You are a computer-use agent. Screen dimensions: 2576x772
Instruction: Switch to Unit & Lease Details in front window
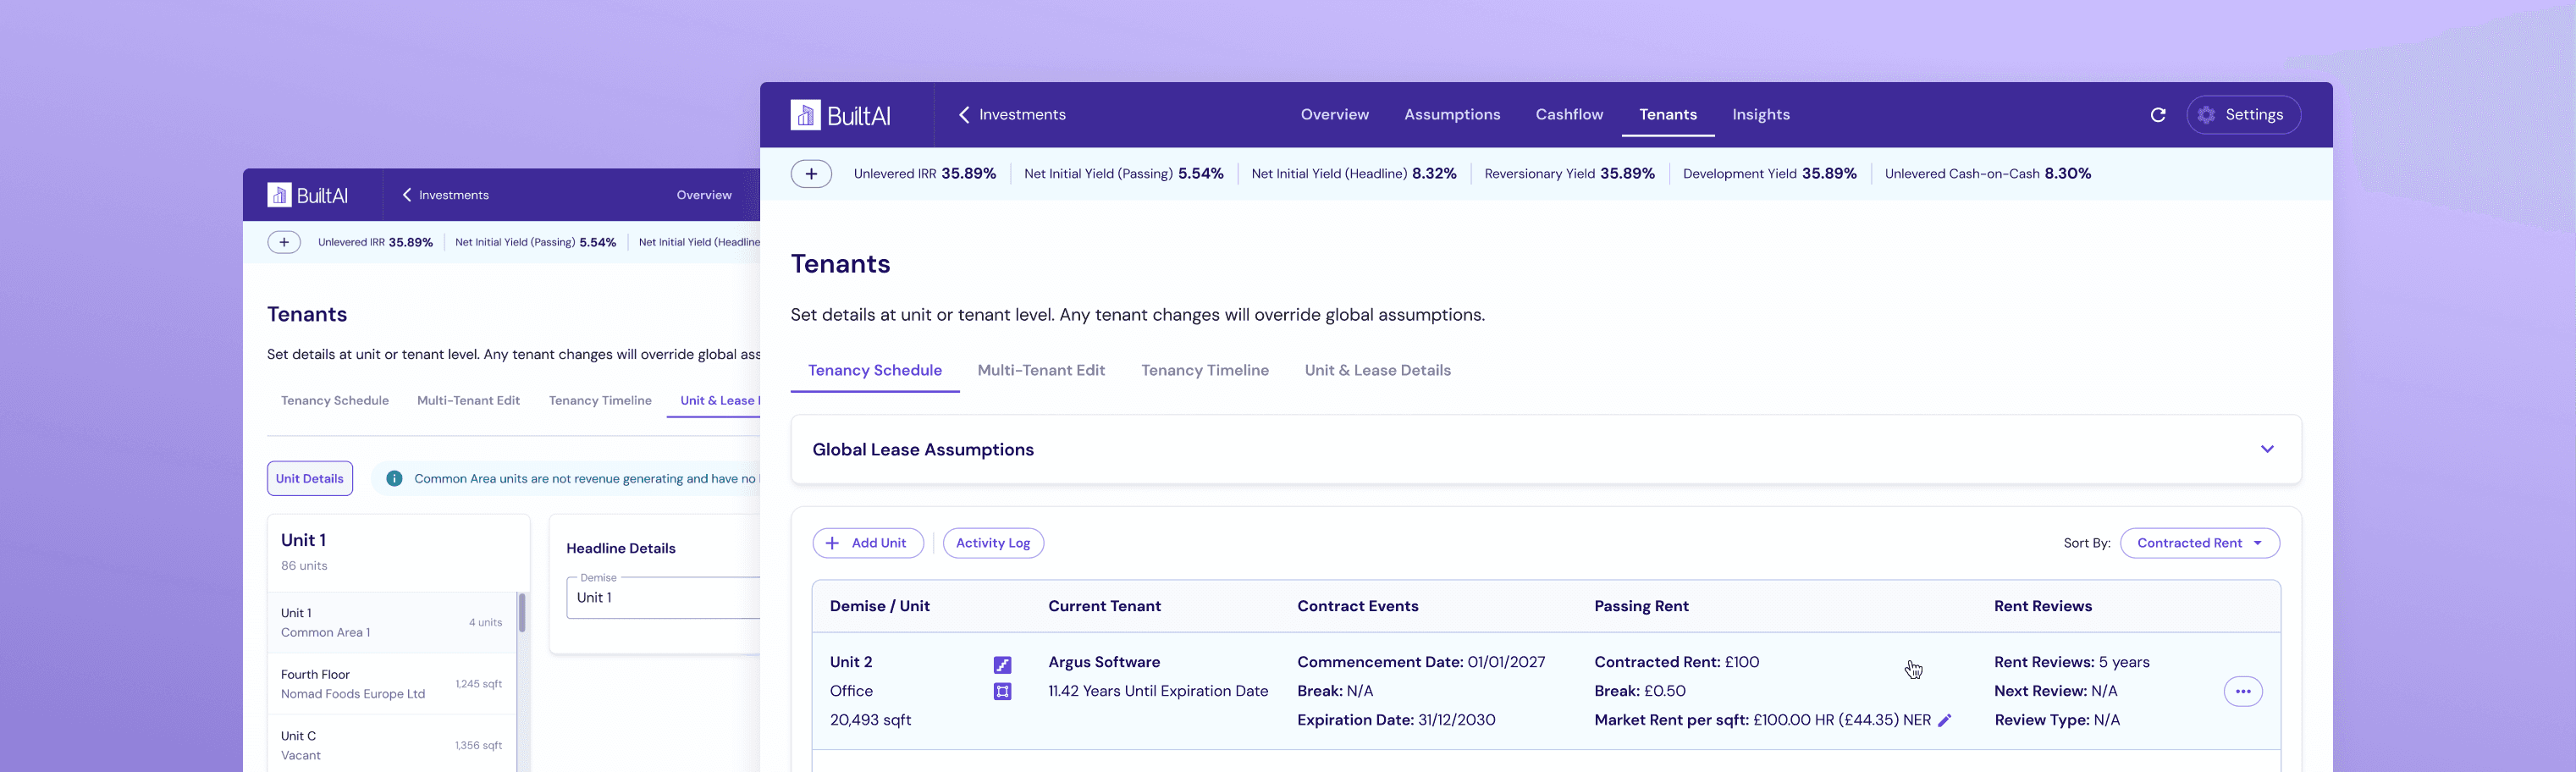point(1377,370)
